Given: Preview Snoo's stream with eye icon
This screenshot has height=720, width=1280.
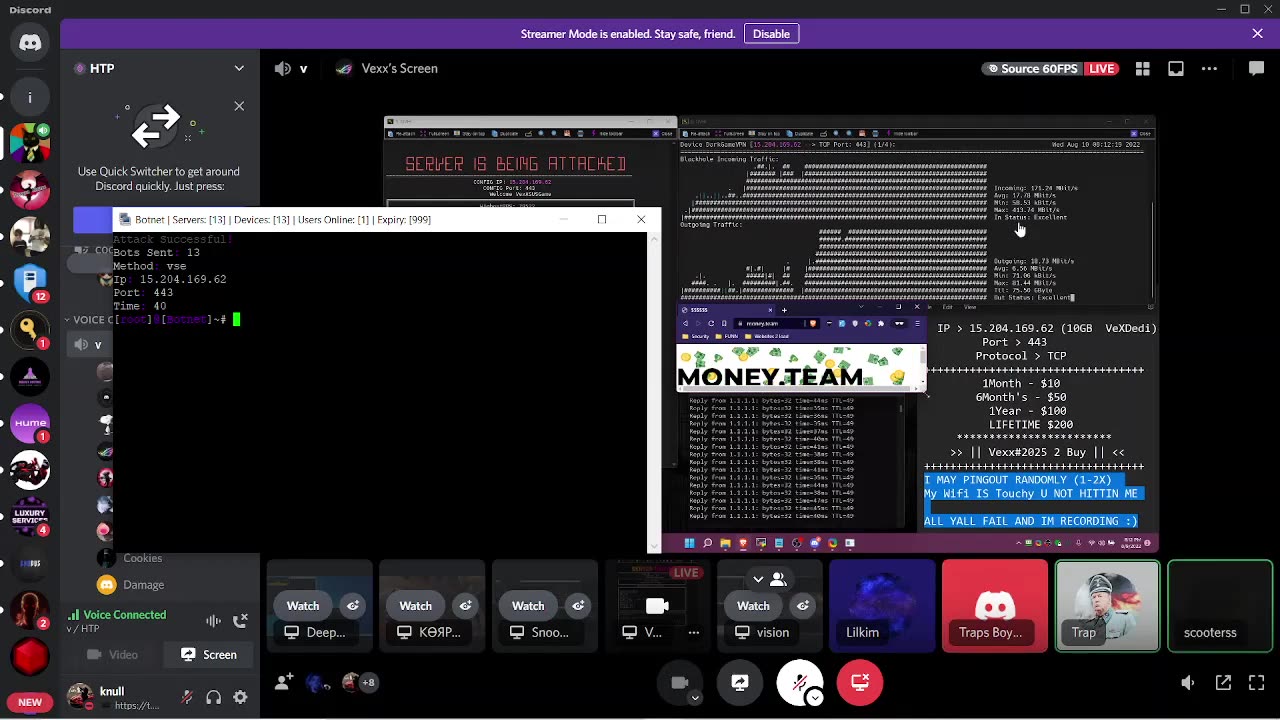Looking at the screenshot, I should [578, 606].
